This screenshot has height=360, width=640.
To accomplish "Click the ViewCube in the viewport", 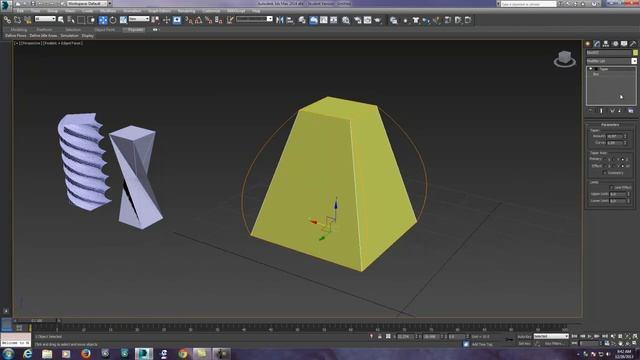I will [564, 59].
